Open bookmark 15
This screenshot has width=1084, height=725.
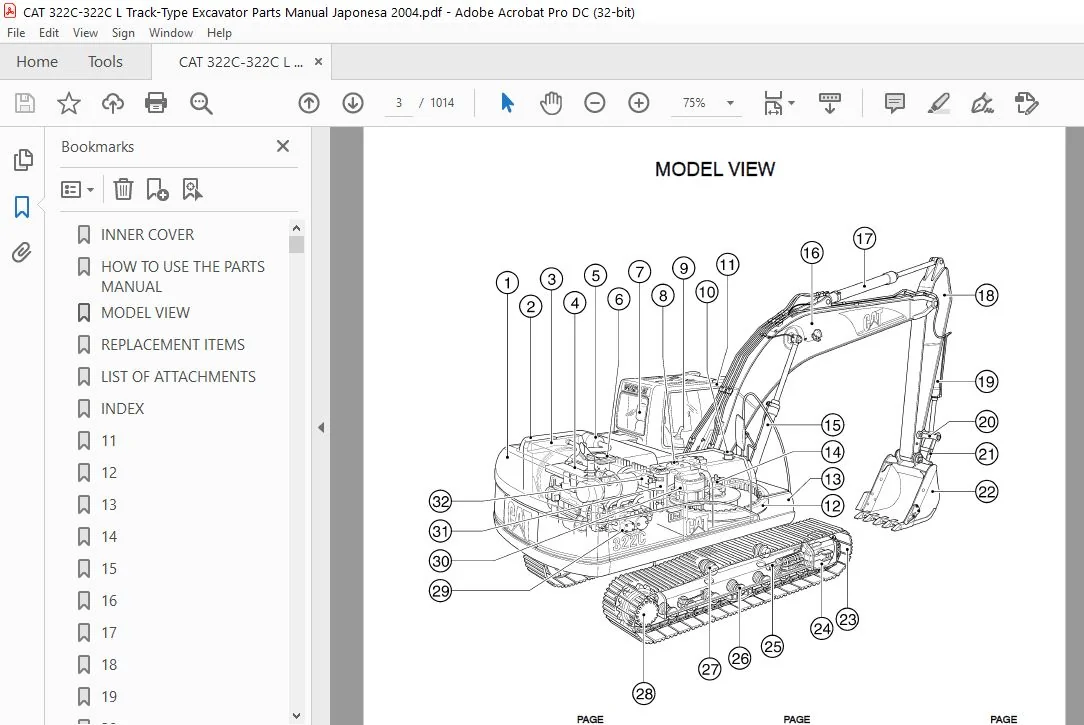(109, 569)
